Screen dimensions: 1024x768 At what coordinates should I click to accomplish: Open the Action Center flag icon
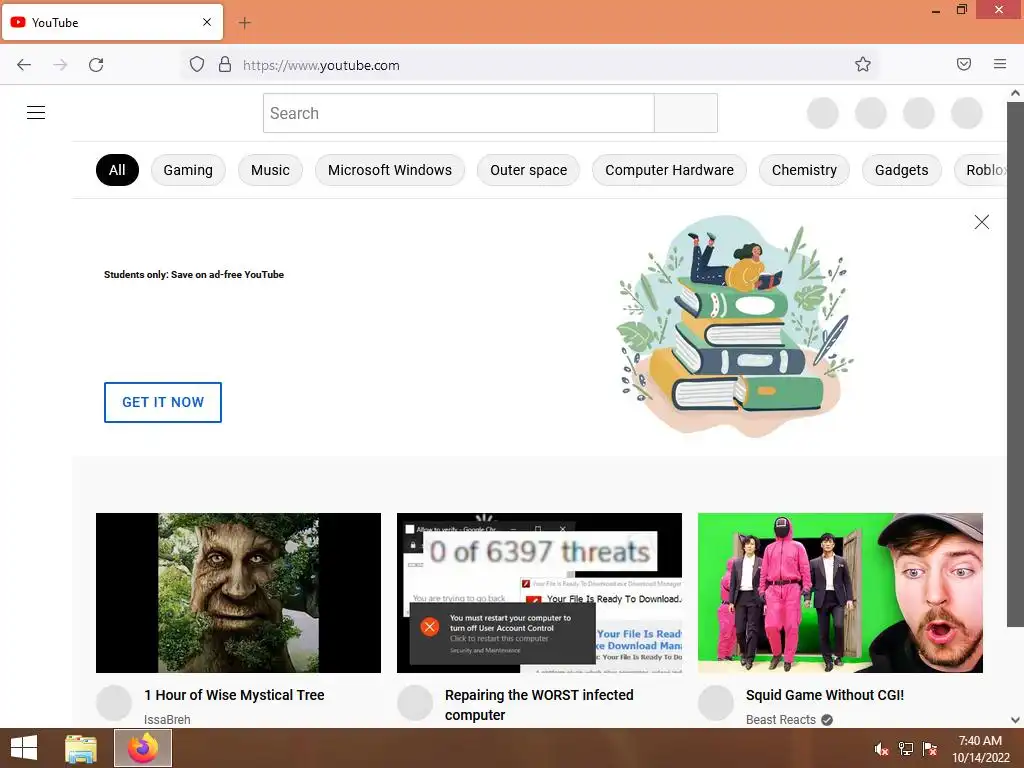pyautogui.click(x=930, y=749)
